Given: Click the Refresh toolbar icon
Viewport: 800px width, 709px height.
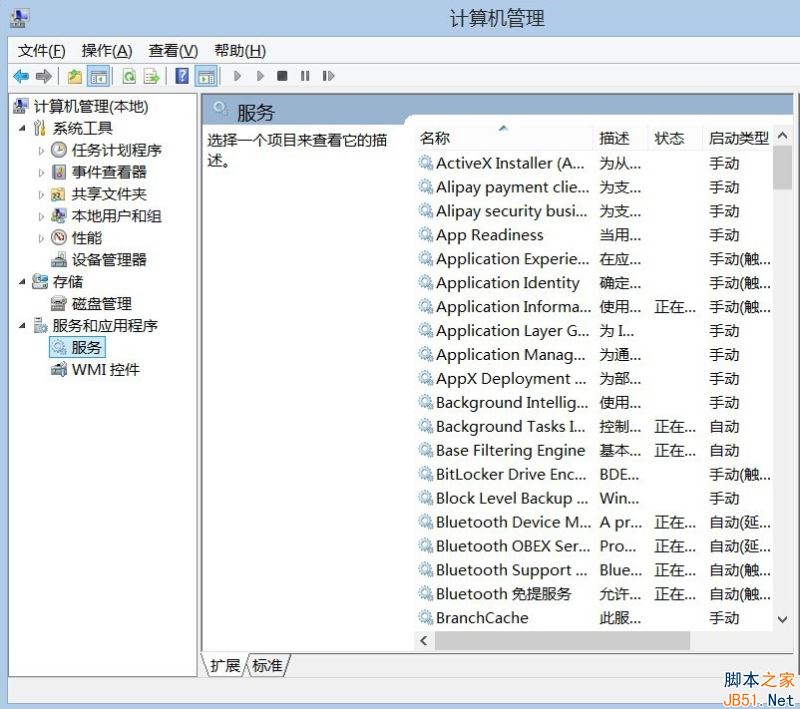Looking at the screenshot, I should coord(129,77).
